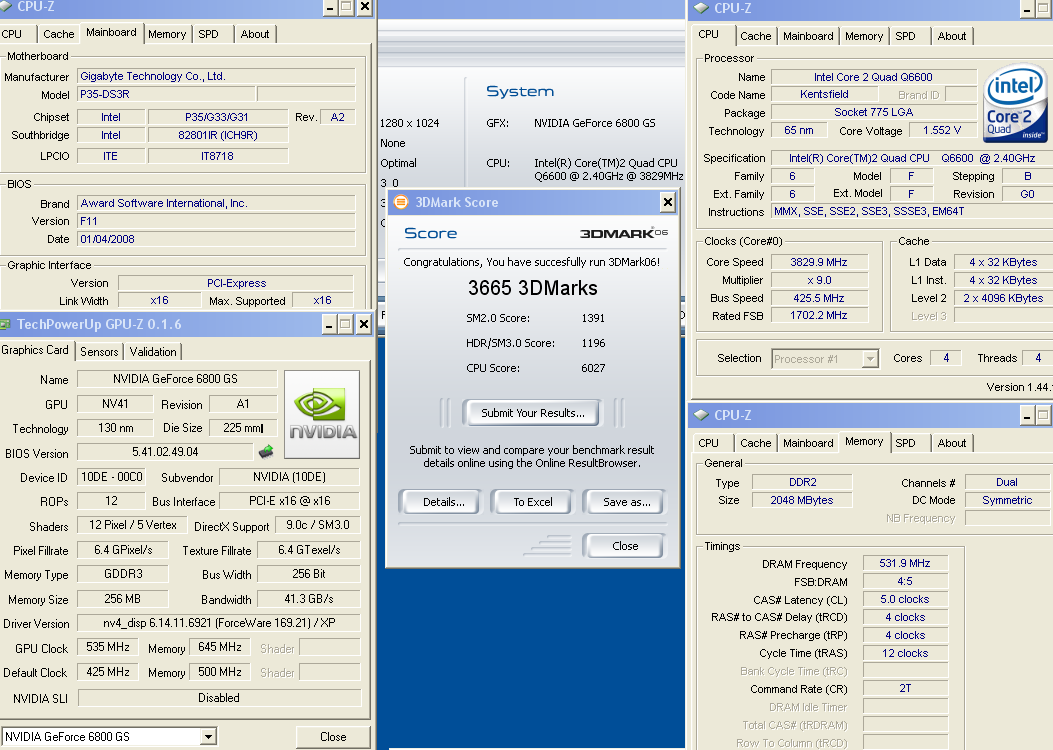
Task: Switch to the Validation tab in GPU-Z
Action: [153, 352]
